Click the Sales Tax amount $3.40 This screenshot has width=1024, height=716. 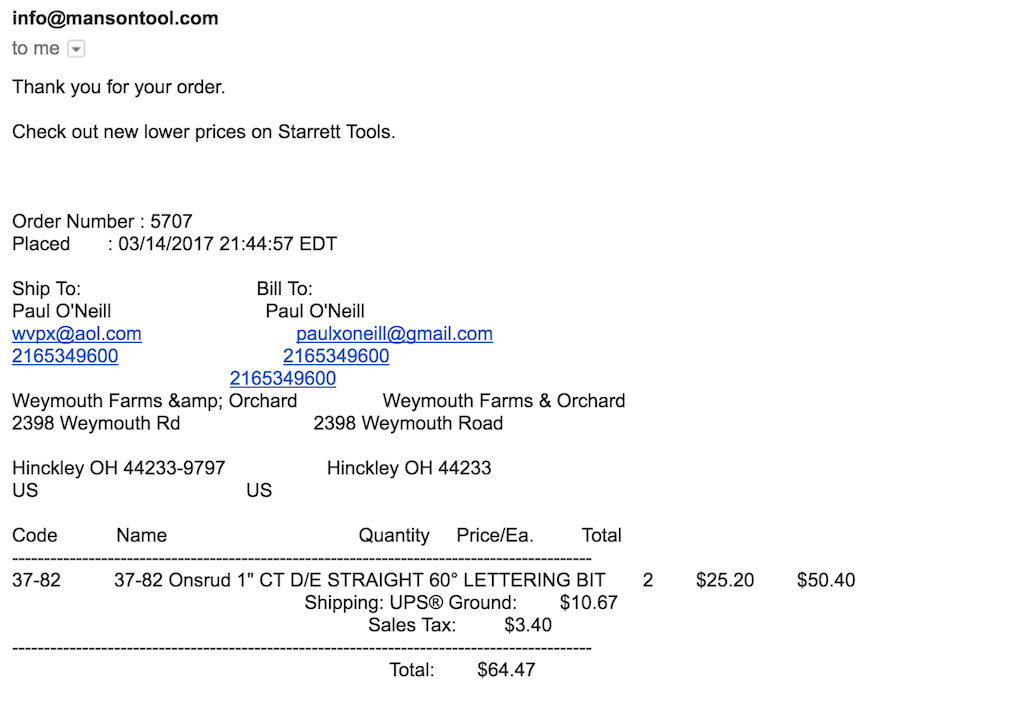coord(528,626)
